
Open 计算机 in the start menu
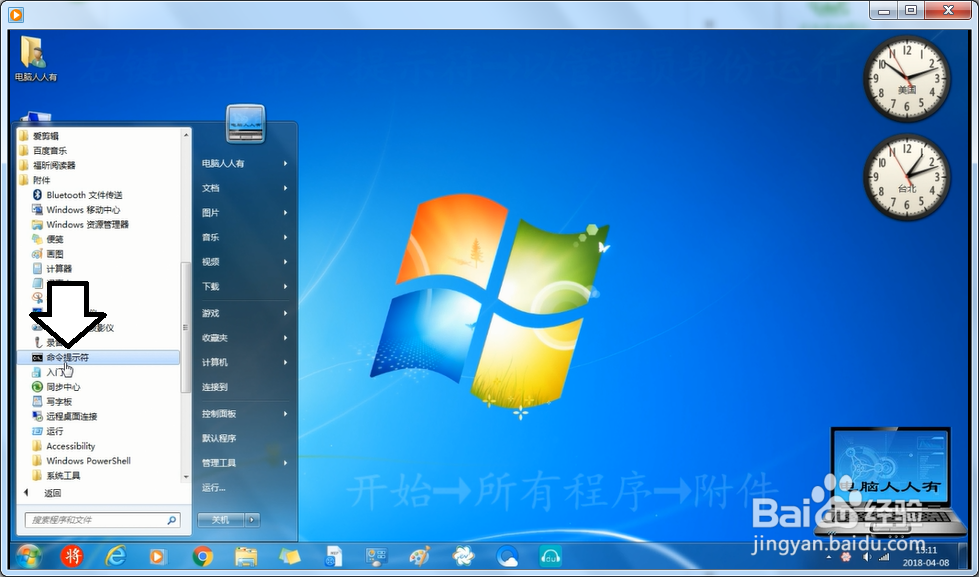[x=245, y=363]
